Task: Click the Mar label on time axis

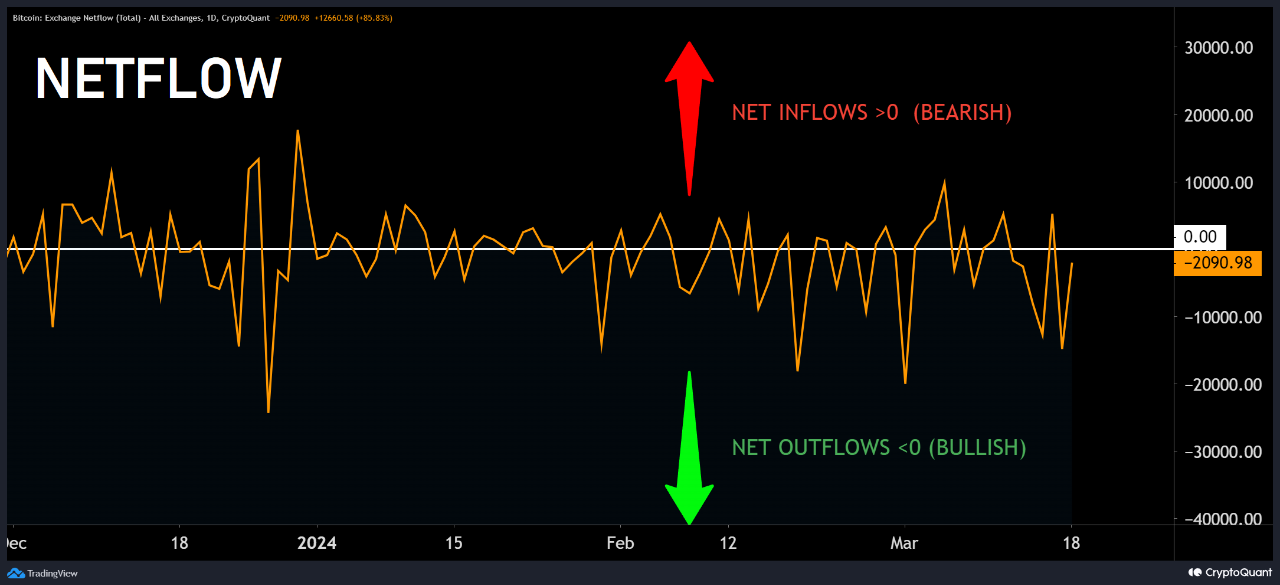Action: click(x=904, y=543)
